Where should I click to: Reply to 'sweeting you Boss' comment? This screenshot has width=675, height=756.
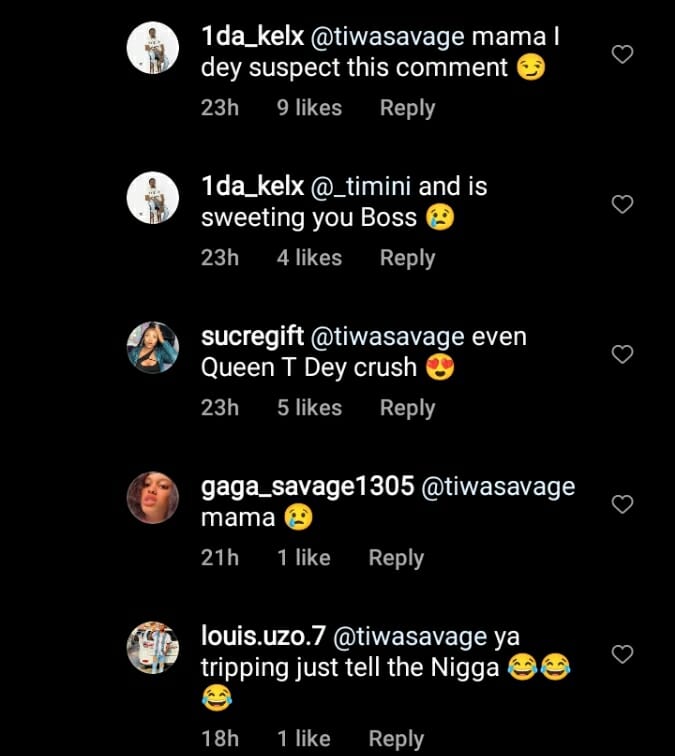(407, 258)
